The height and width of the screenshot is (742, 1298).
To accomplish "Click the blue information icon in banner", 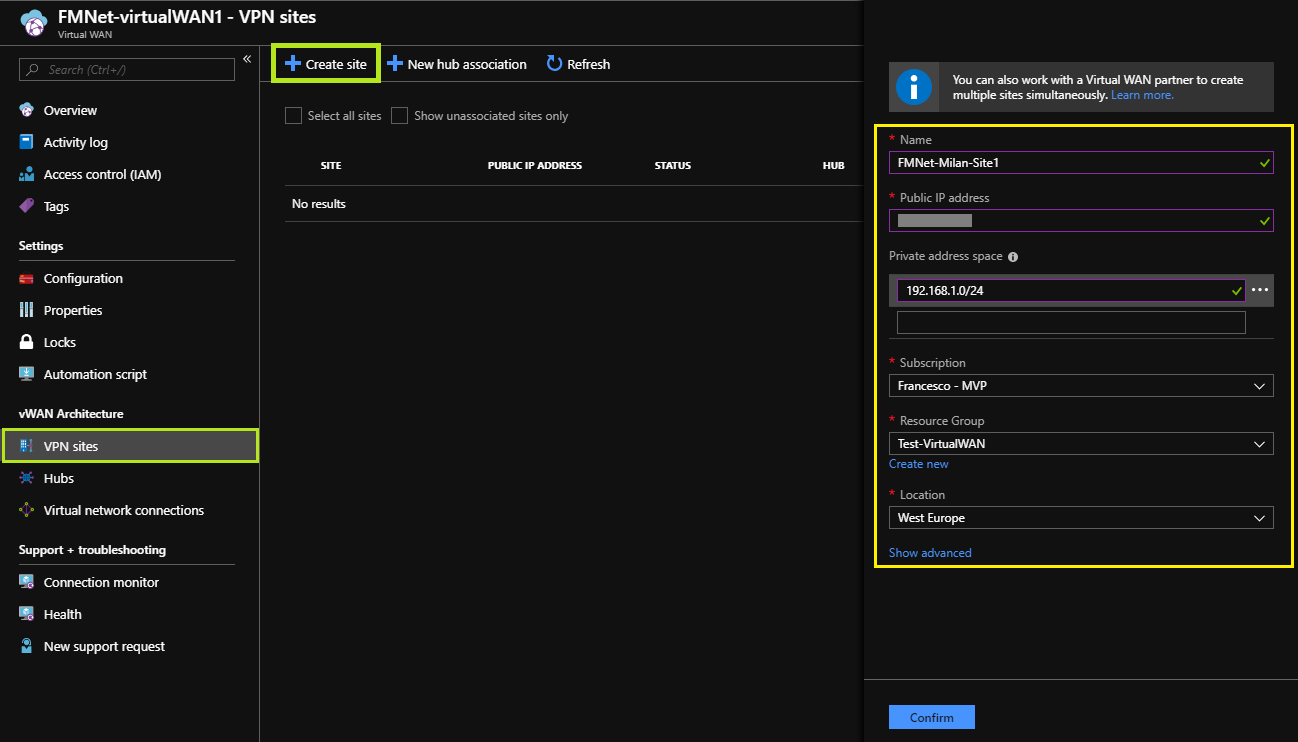I will [x=914, y=87].
